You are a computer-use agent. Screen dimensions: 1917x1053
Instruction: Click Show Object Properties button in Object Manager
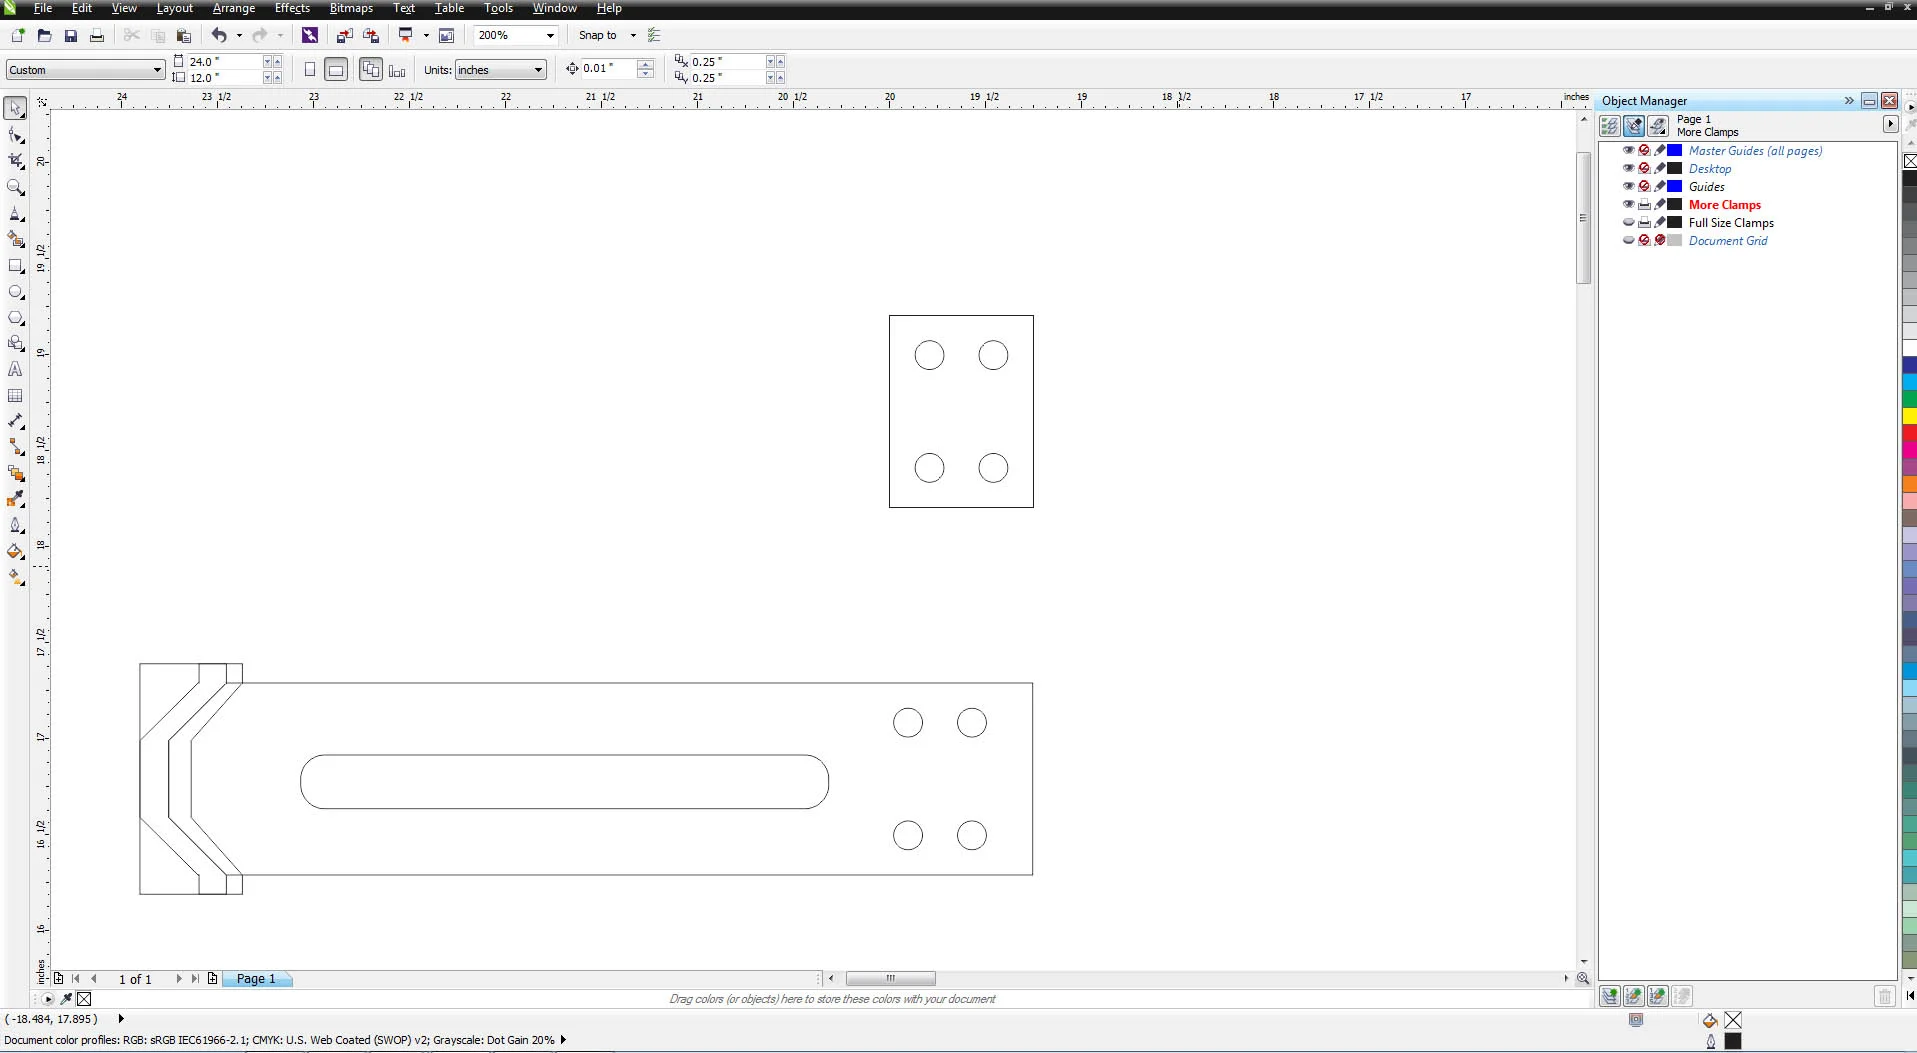pos(1610,126)
